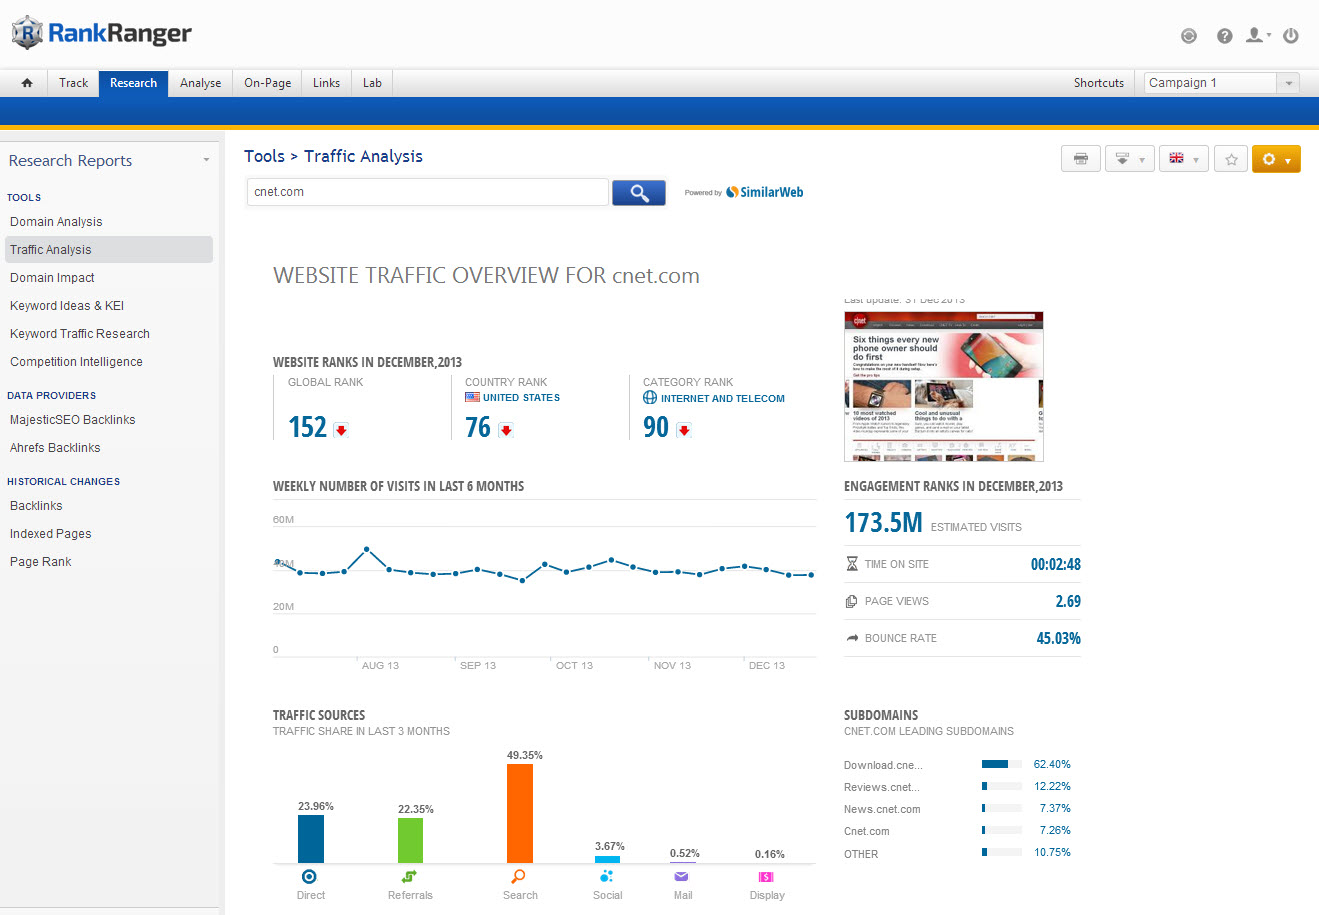Viewport: 1319px width, 915px height.
Task: Click the globe category icon
Action: tap(650, 398)
